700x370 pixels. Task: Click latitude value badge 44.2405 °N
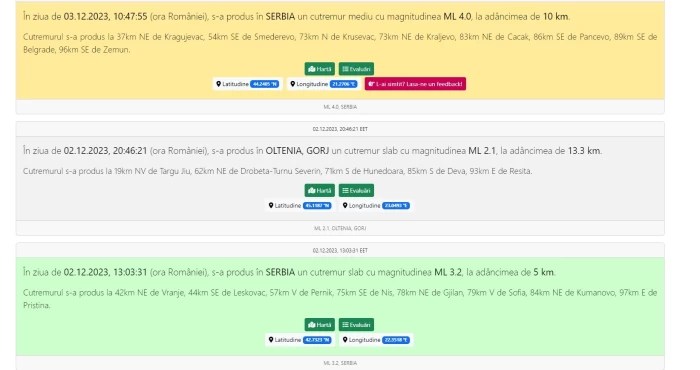(265, 84)
